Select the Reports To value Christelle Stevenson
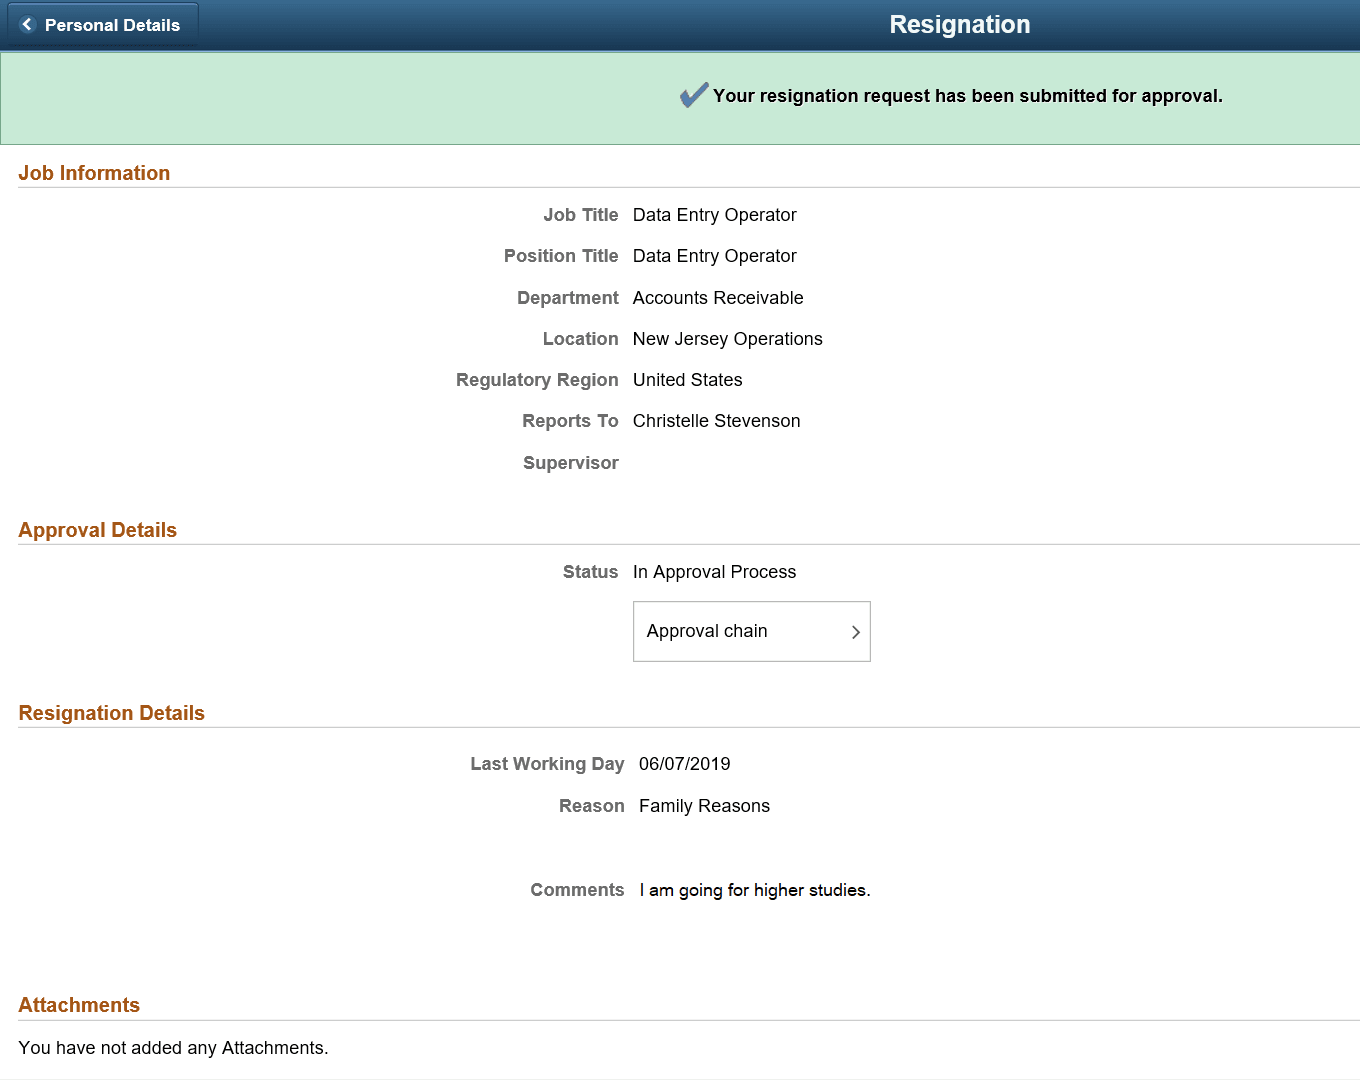Viewport: 1360px width, 1080px height. 716,421
